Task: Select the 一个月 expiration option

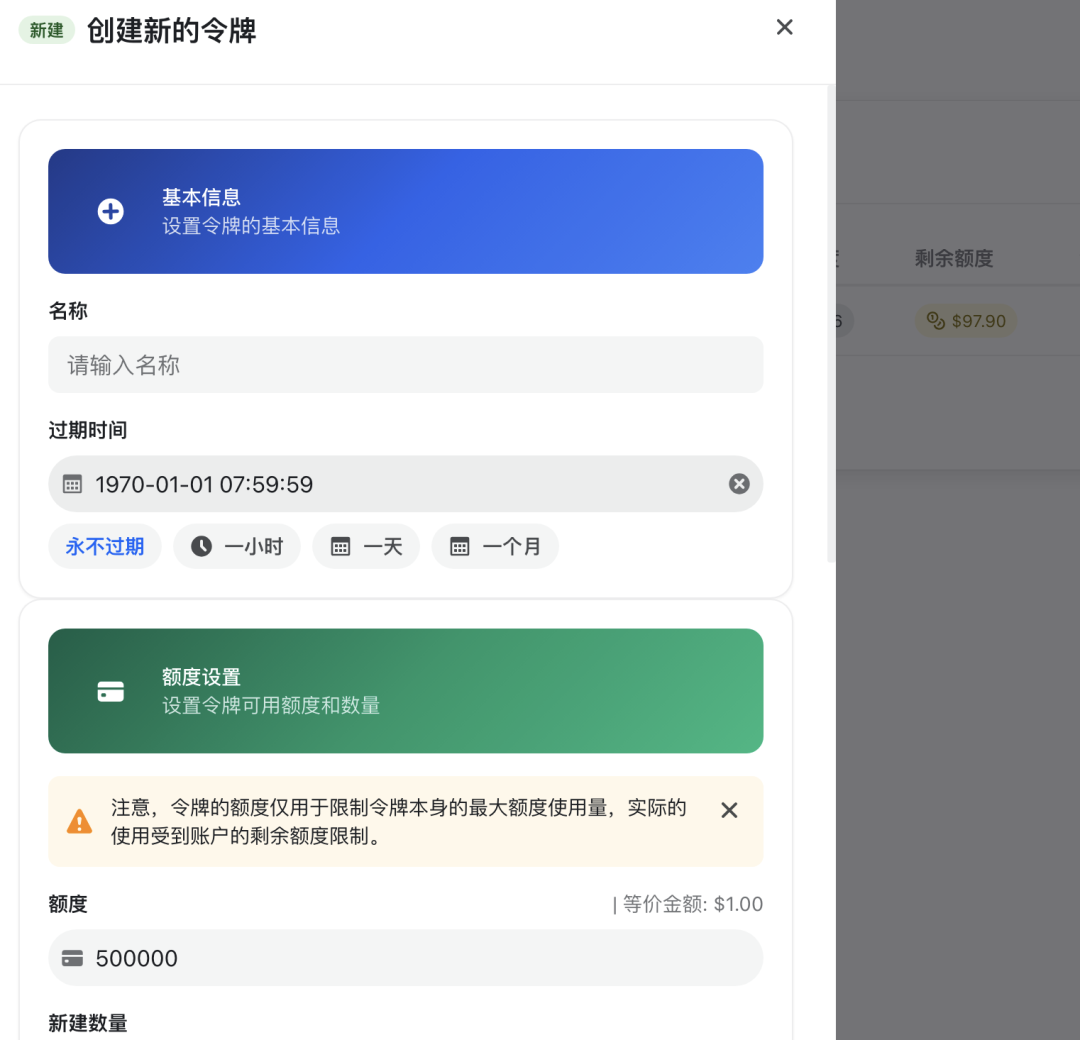Action: pyautogui.click(x=495, y=546)
